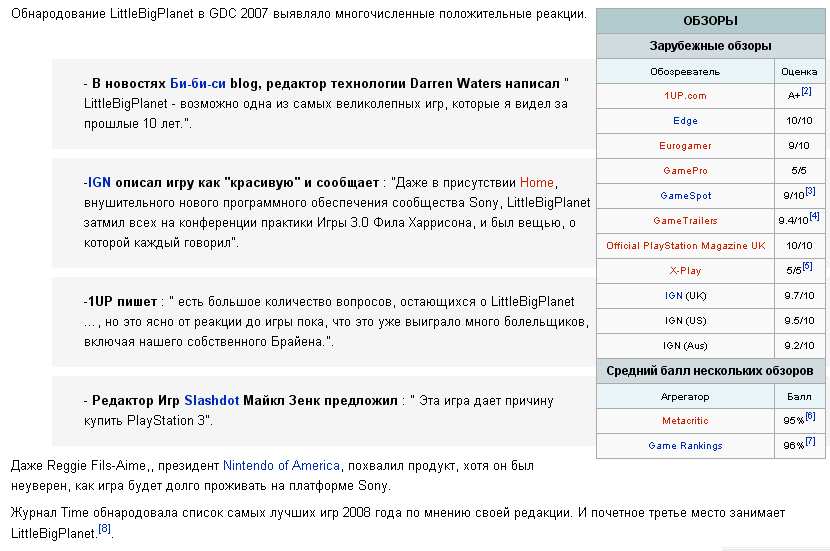Open the GameTrailers reviewer link
This screenshot has height=551, width=830.
685,220
